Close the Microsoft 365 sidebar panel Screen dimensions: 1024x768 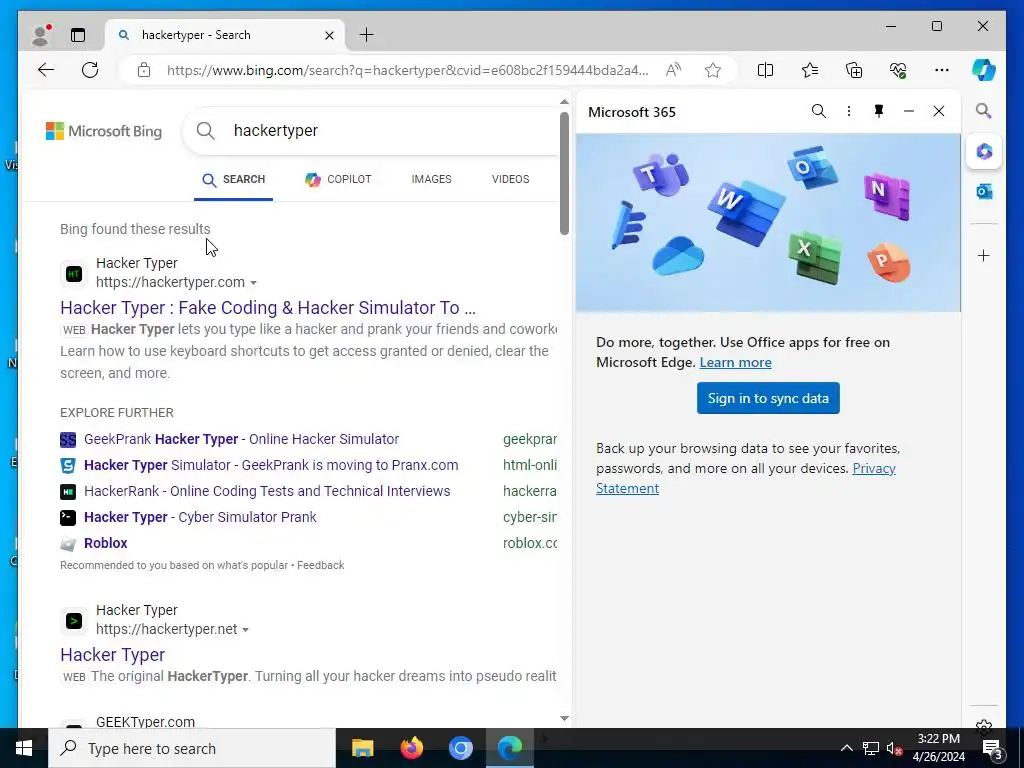click(938, 112)
